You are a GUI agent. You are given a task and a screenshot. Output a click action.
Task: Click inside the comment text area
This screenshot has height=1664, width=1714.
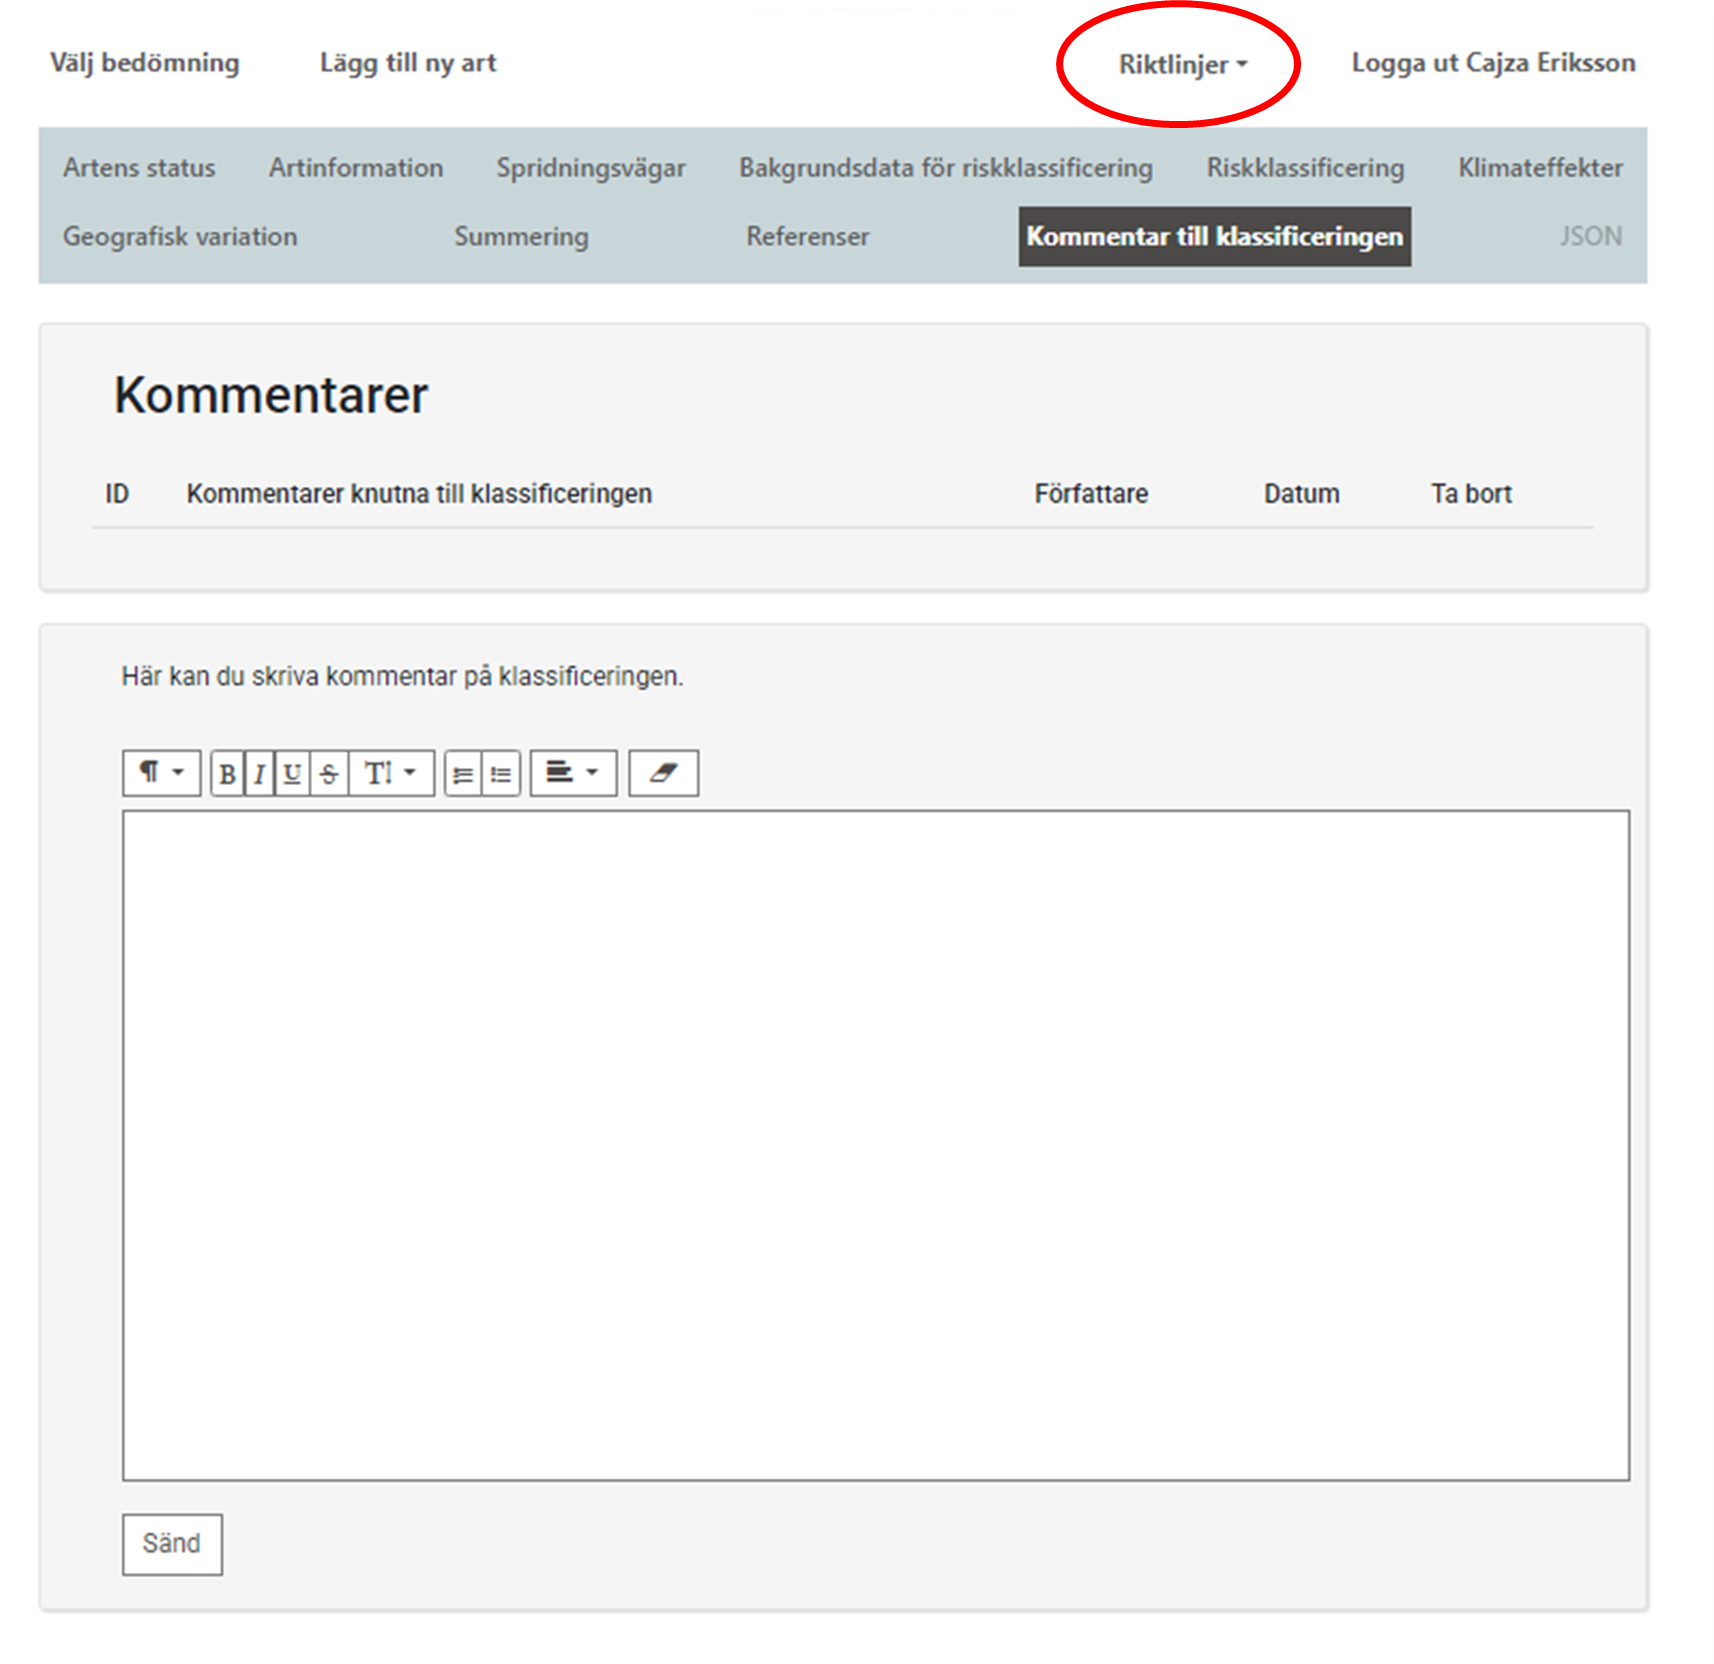[876, 1145]
